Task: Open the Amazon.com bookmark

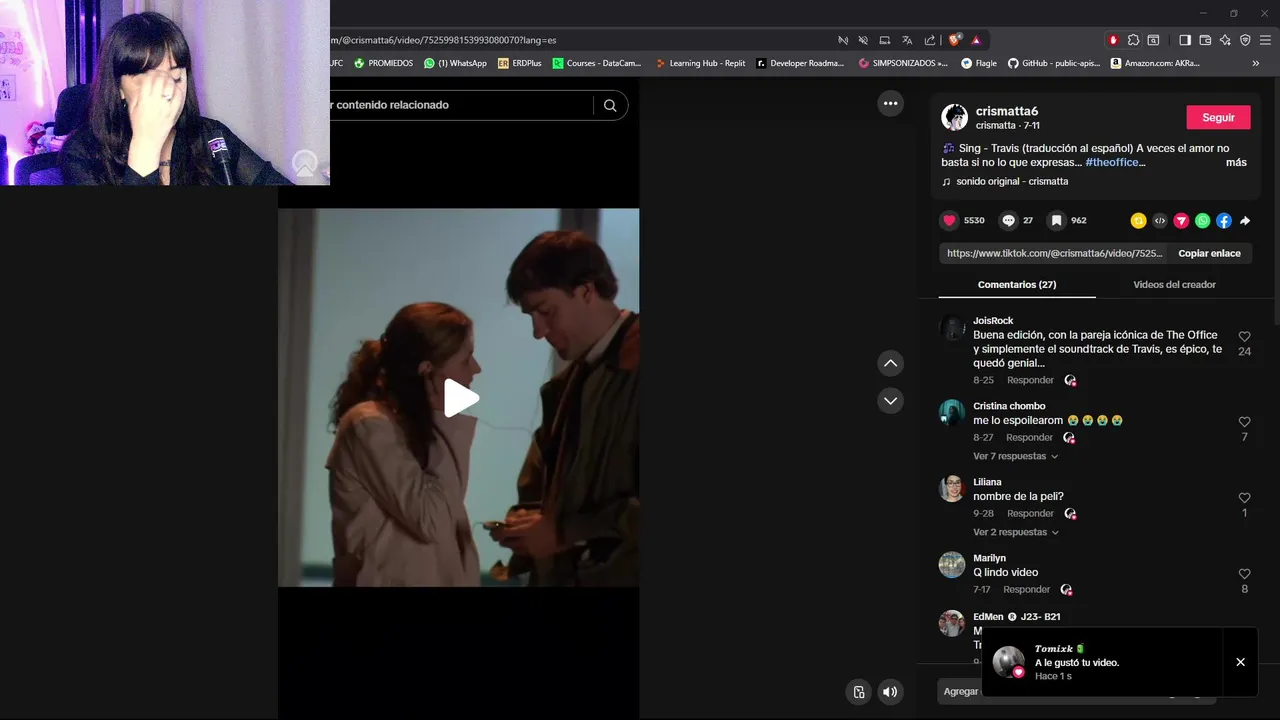Action: pyautogui.click(x=1155, y=63)
